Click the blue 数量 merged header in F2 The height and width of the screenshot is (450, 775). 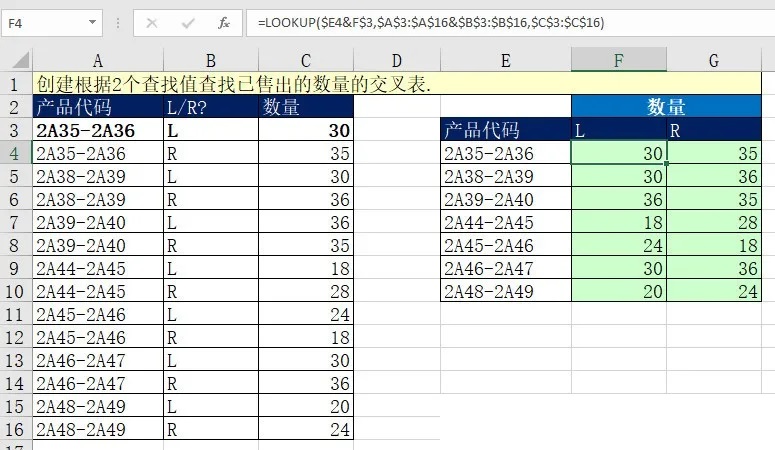[x=666, y=106]
